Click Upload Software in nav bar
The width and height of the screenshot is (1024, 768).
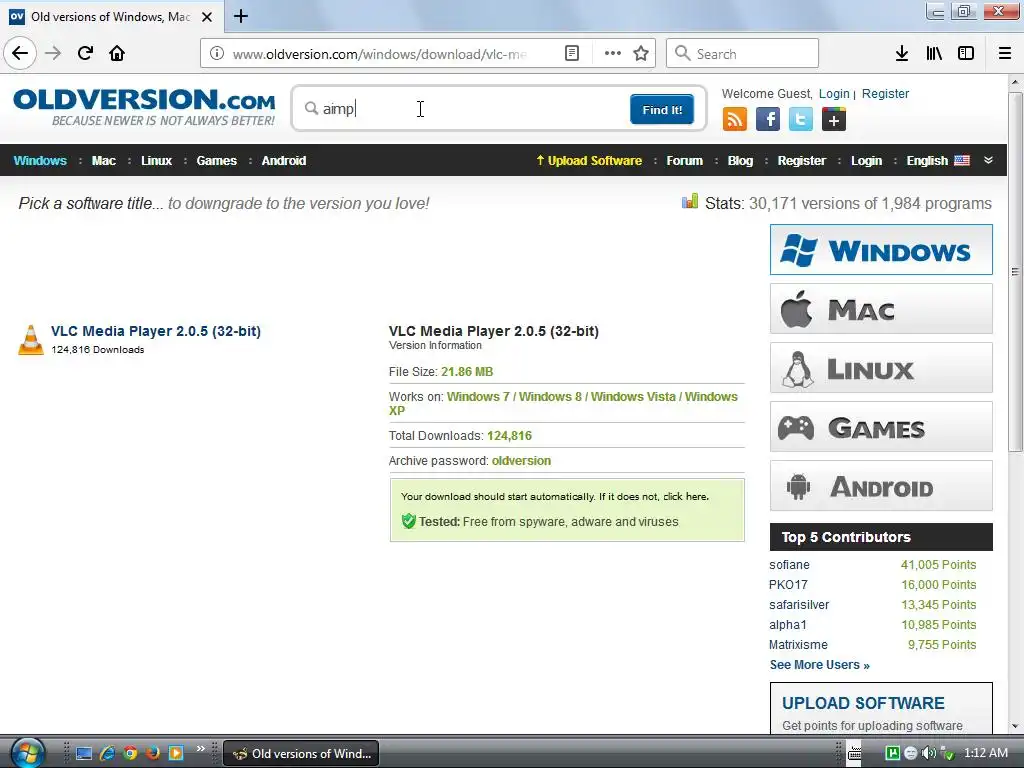(589, 161)
